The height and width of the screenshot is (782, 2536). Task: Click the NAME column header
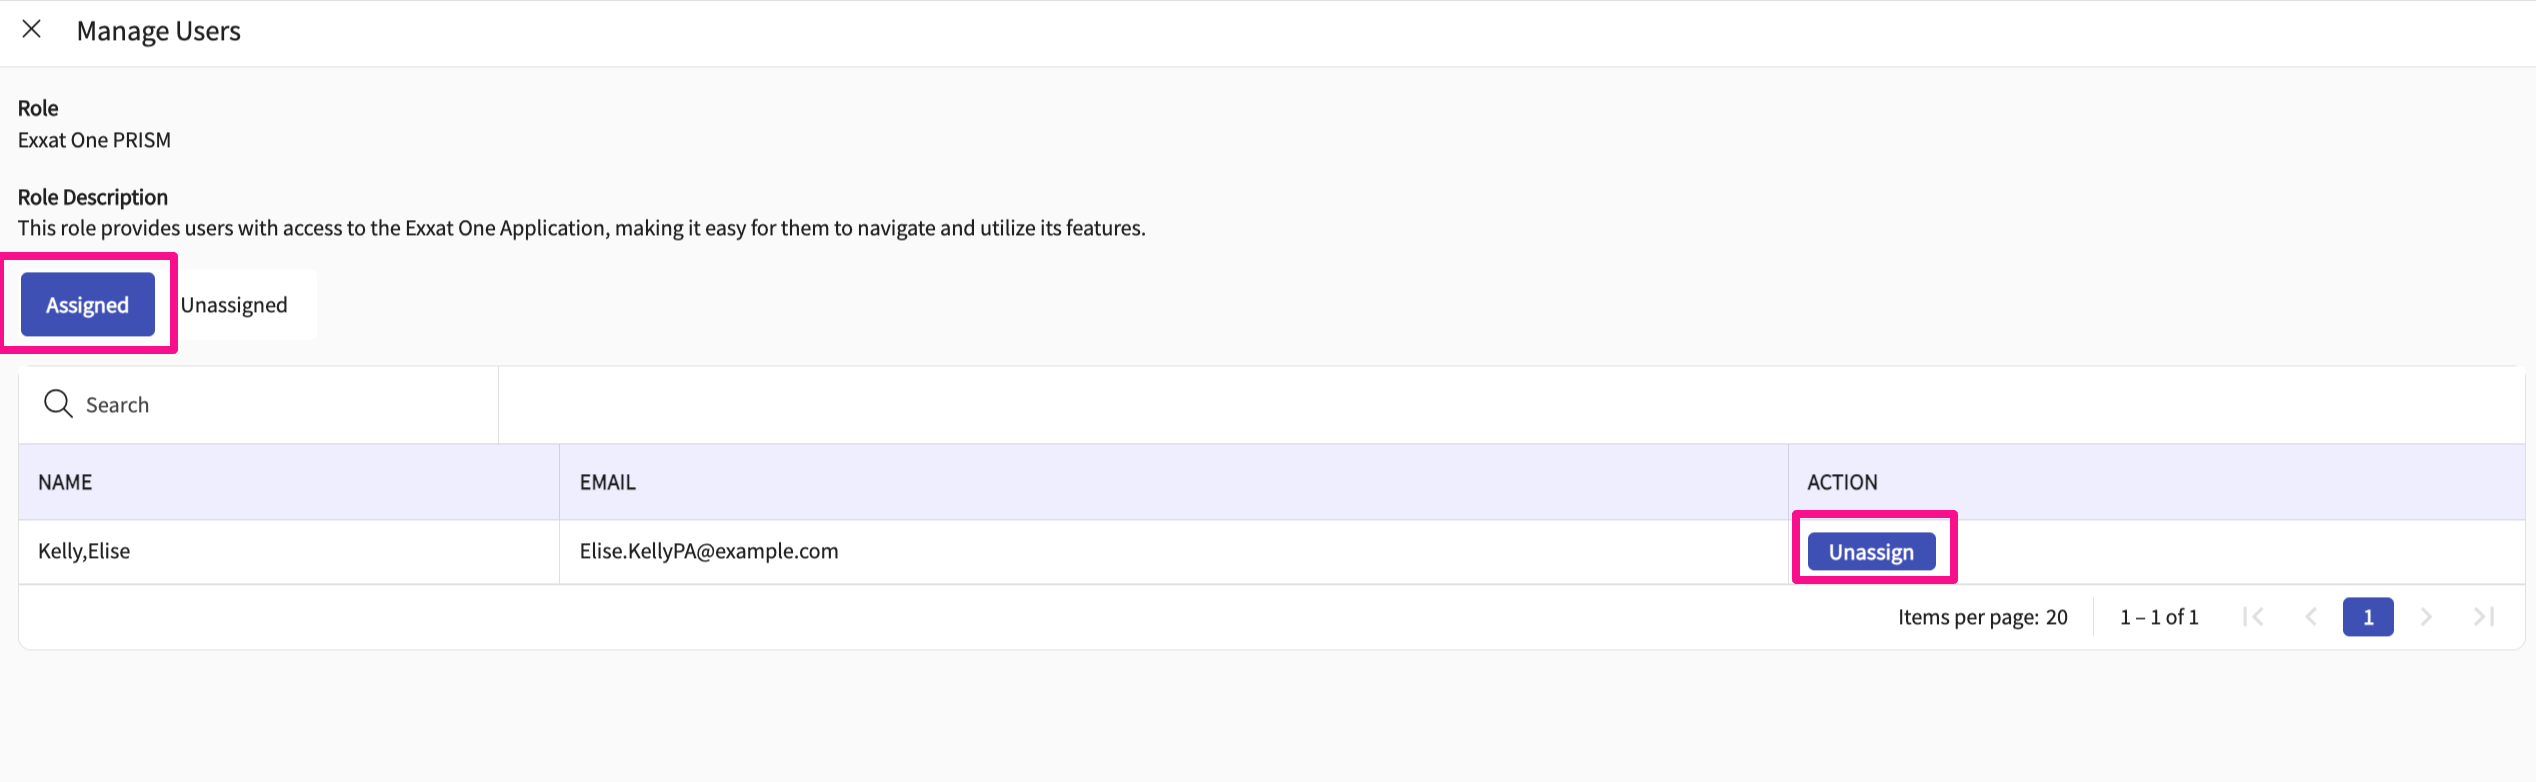[65, 482]
